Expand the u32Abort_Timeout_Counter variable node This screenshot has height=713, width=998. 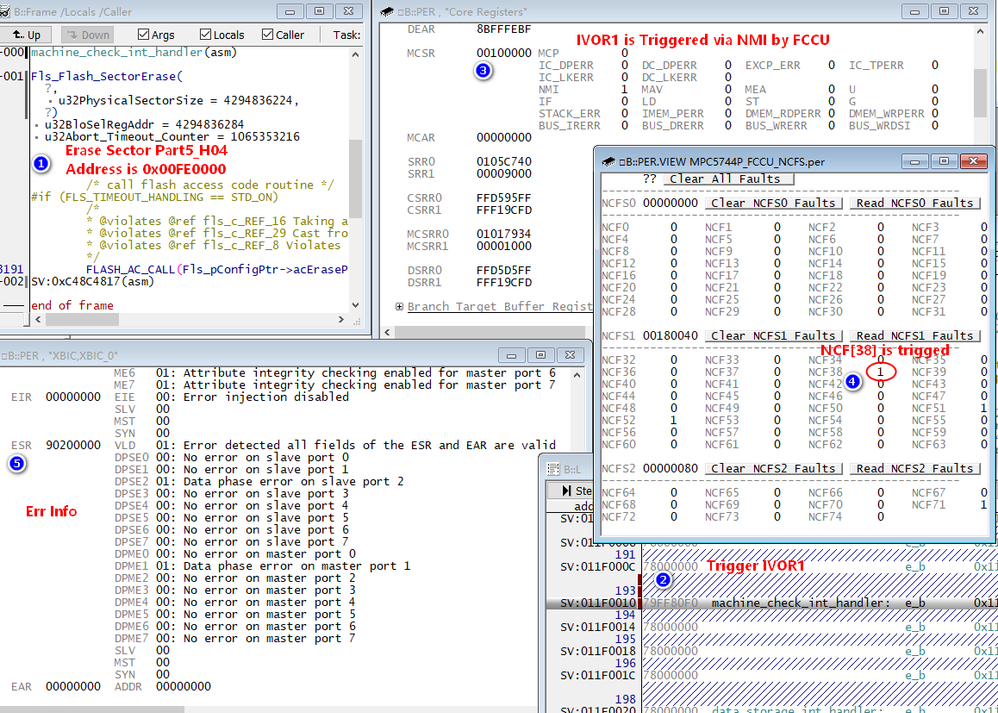[x=37, y=137]
